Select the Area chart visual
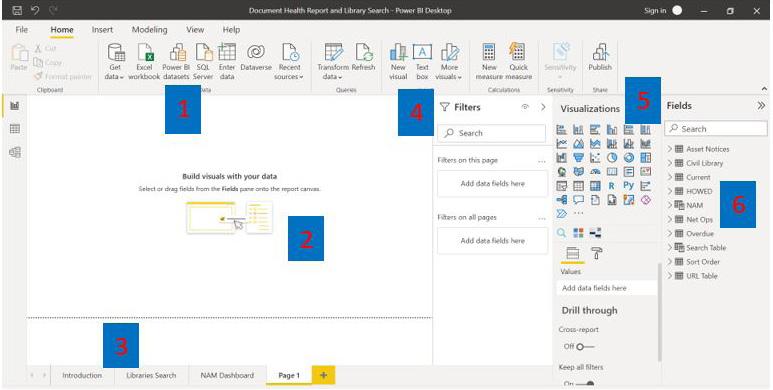This screenshot has width=773, height=390. [x=578, y=143]
